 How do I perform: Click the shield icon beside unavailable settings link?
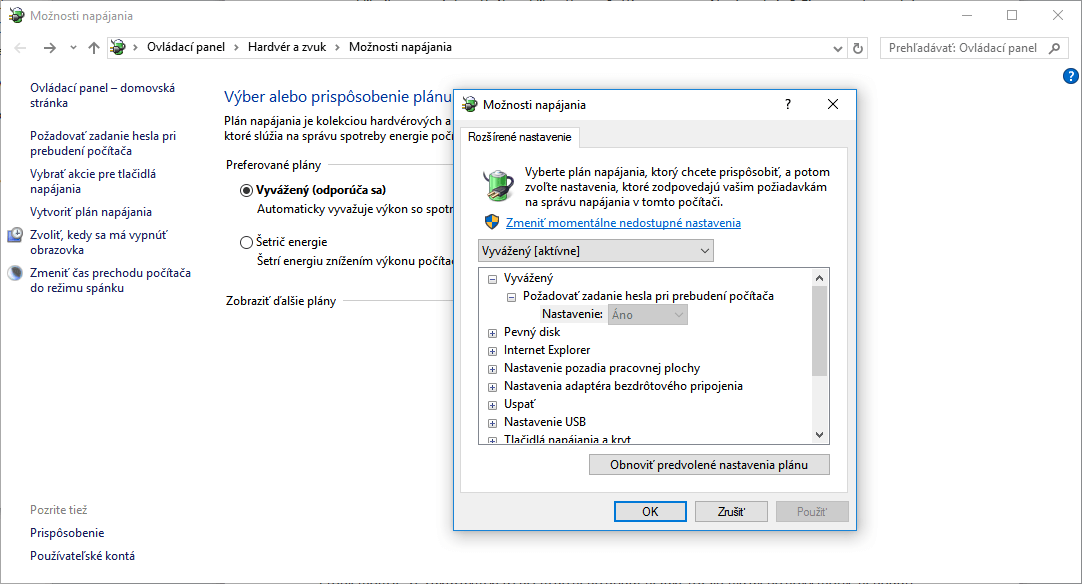492,222
